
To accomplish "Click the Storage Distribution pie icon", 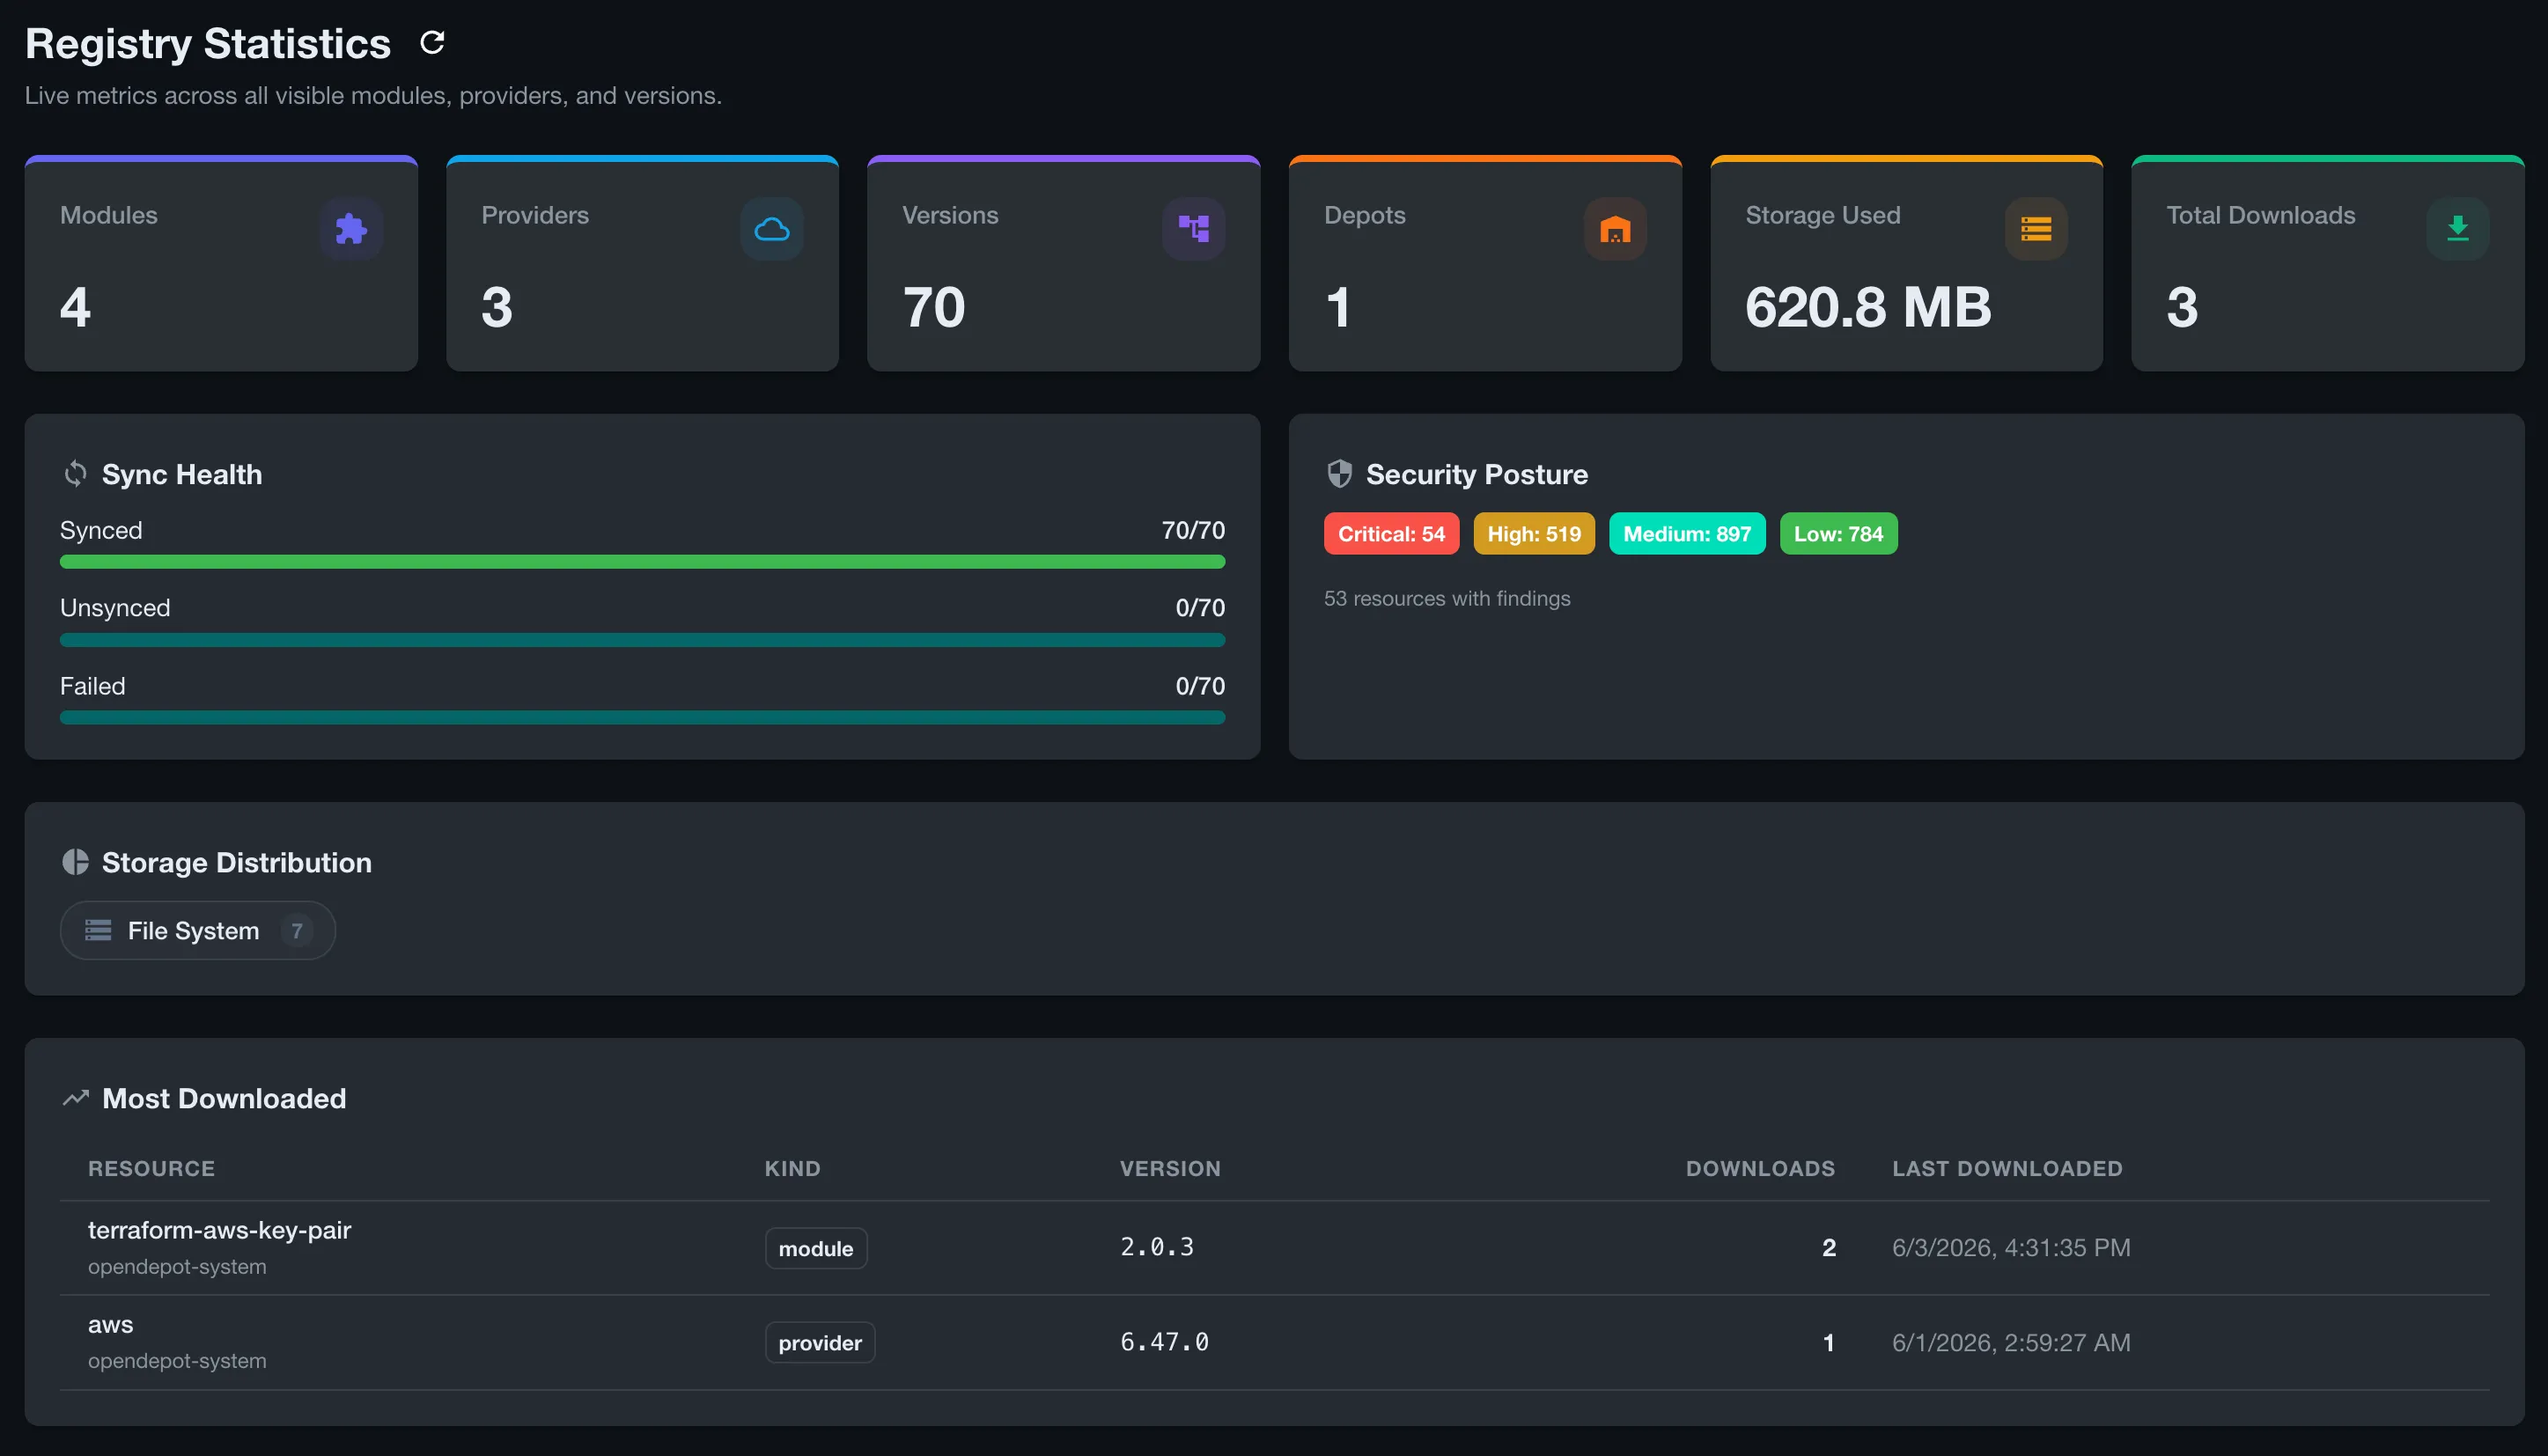I will 75,862.
